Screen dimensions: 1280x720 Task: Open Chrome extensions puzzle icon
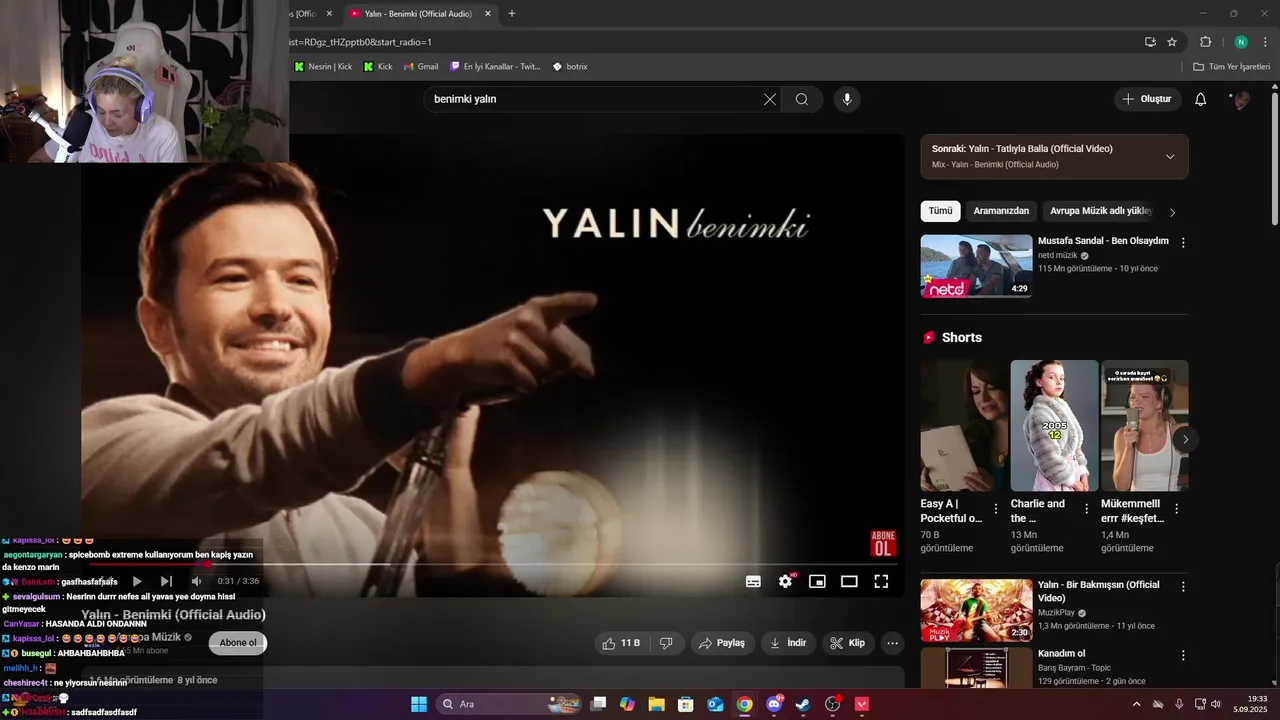pyautogui.click(x=1205, y=42)
